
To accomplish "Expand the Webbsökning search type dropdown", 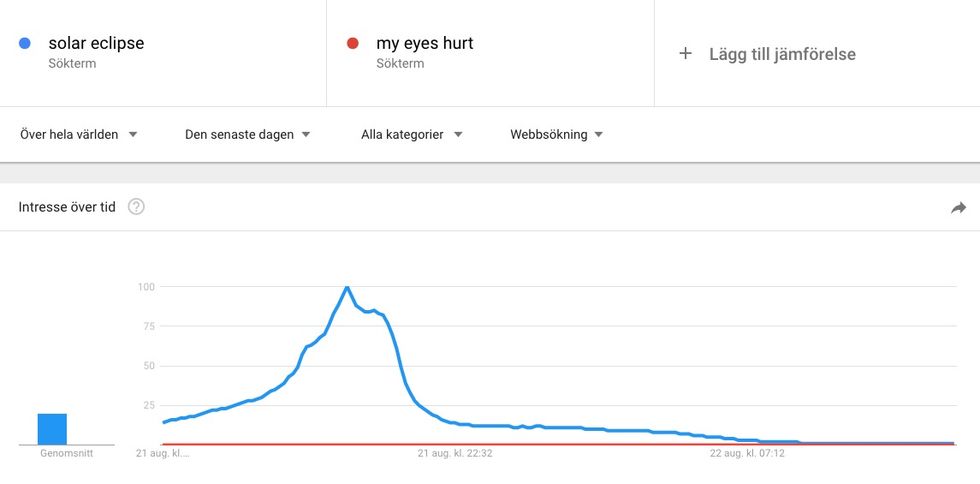I will point(556,134).
